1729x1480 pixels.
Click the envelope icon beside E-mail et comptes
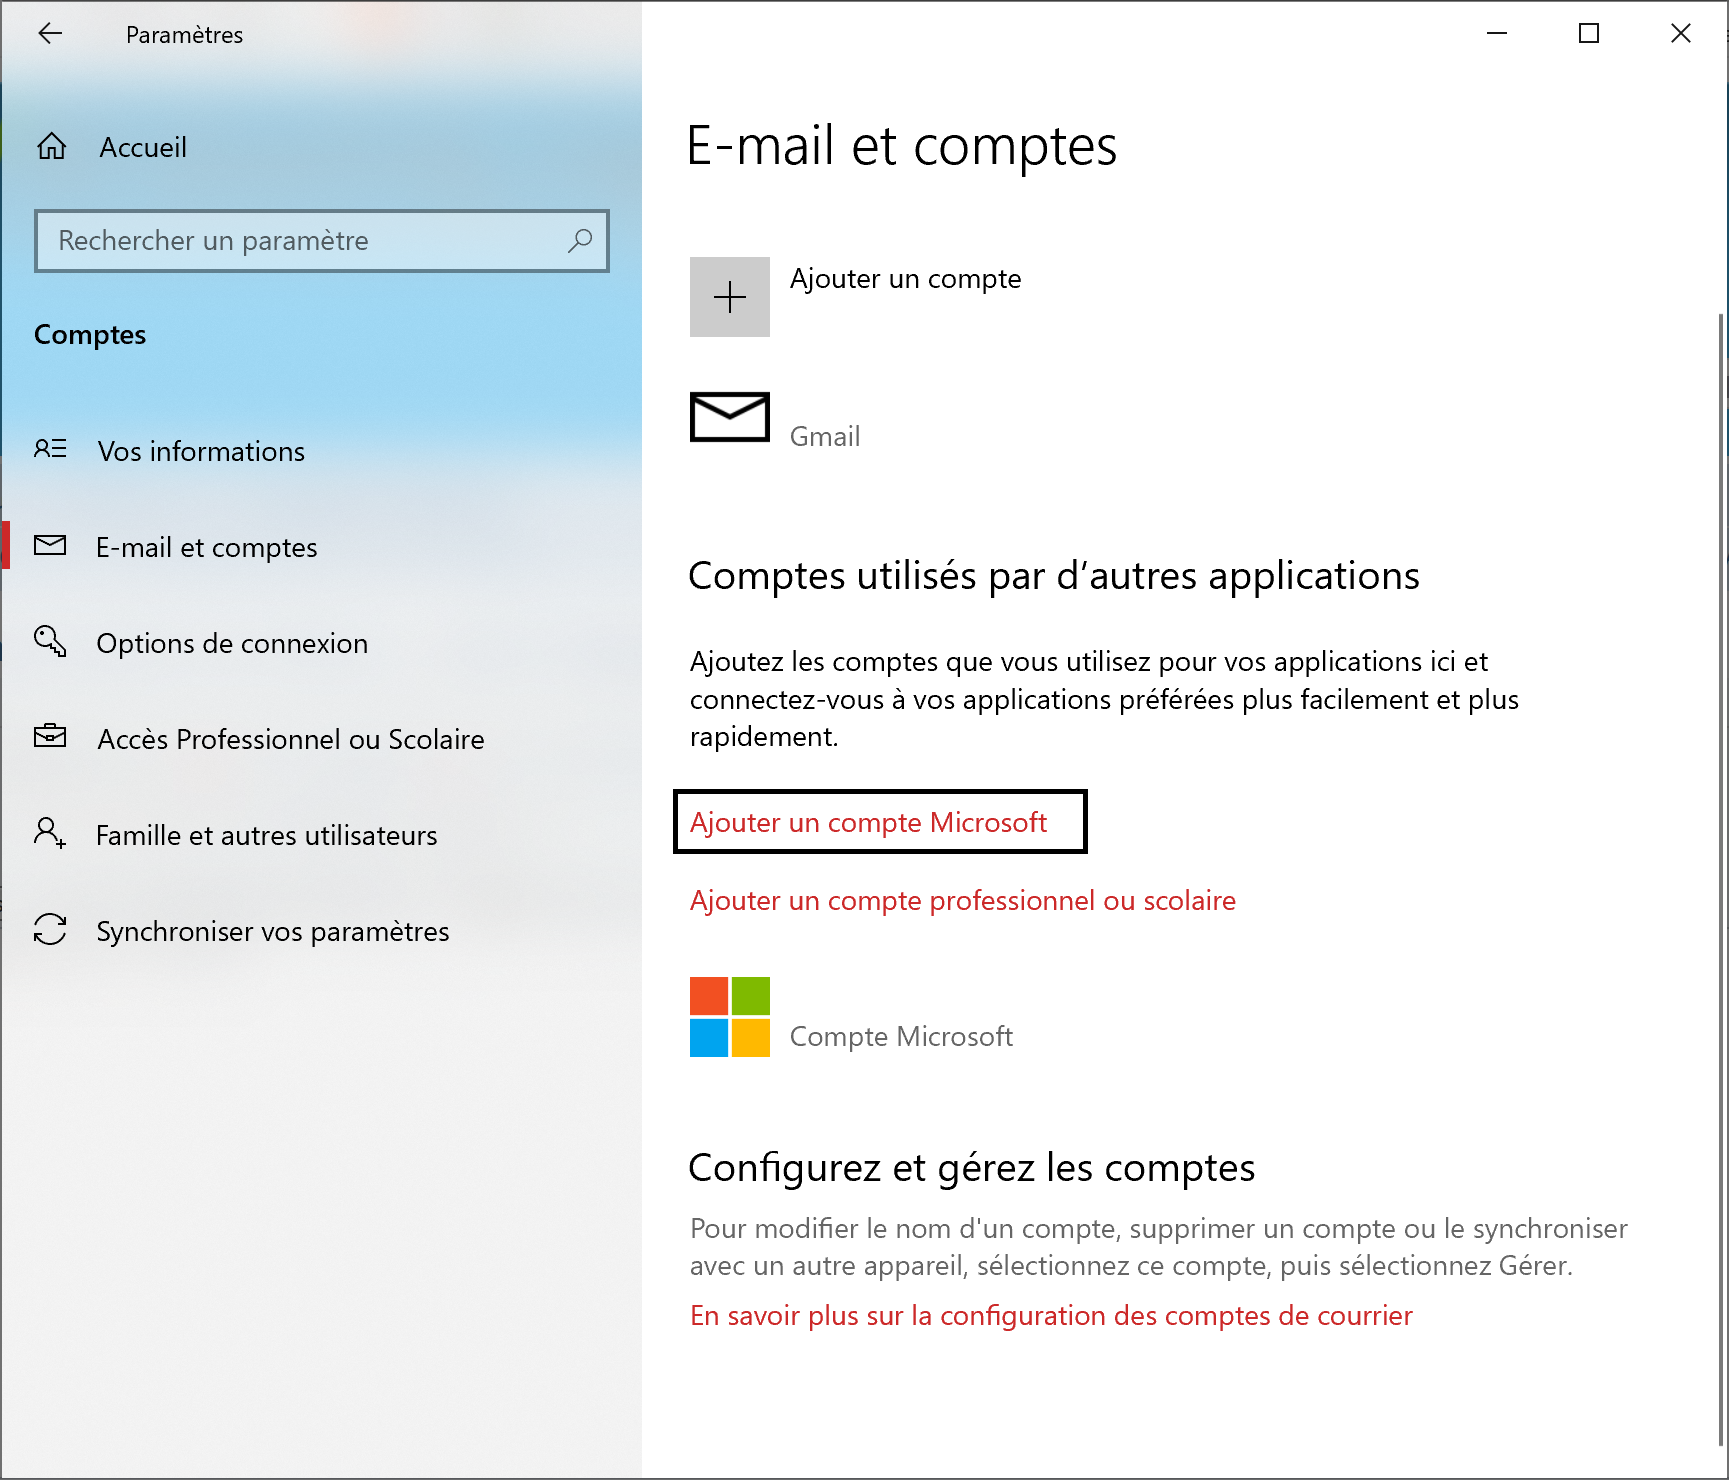click(50, 546)
